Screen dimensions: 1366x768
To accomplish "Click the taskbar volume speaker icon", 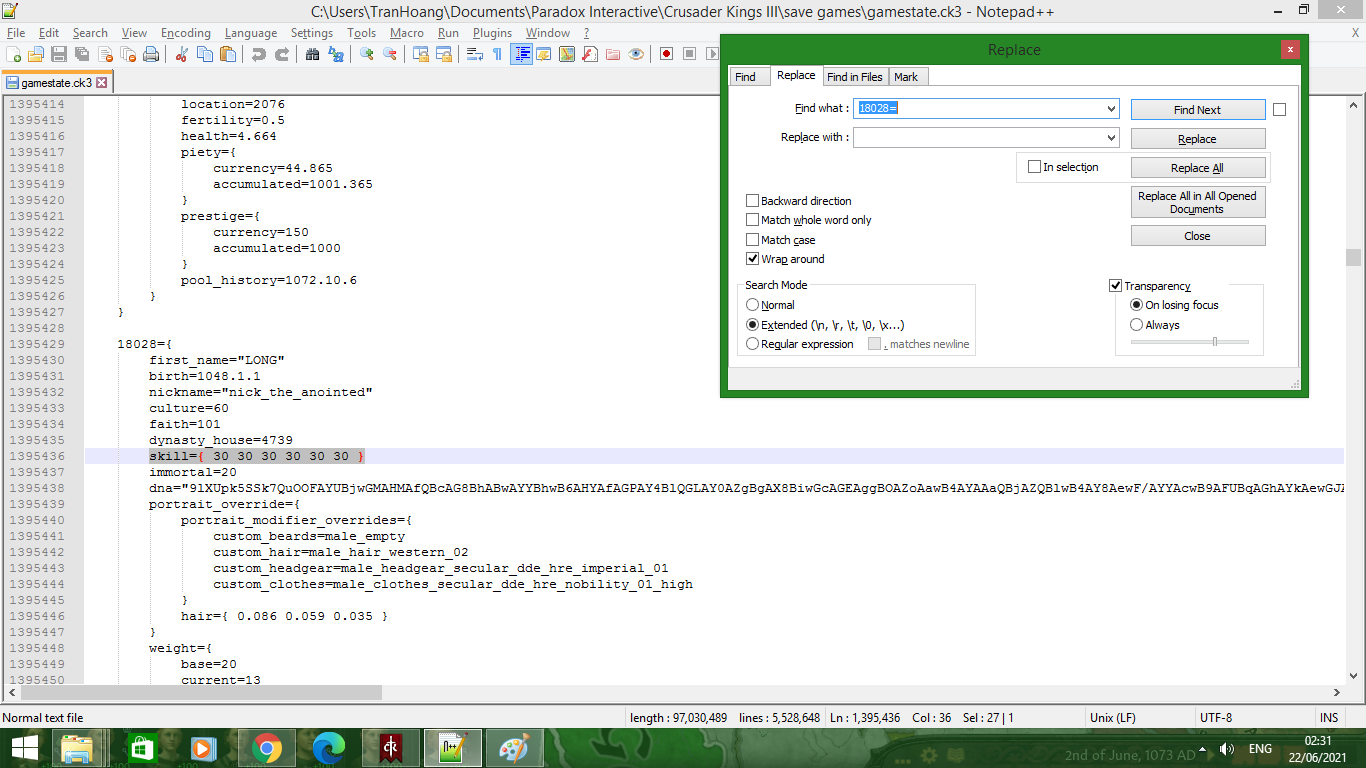I will 1227,748.
